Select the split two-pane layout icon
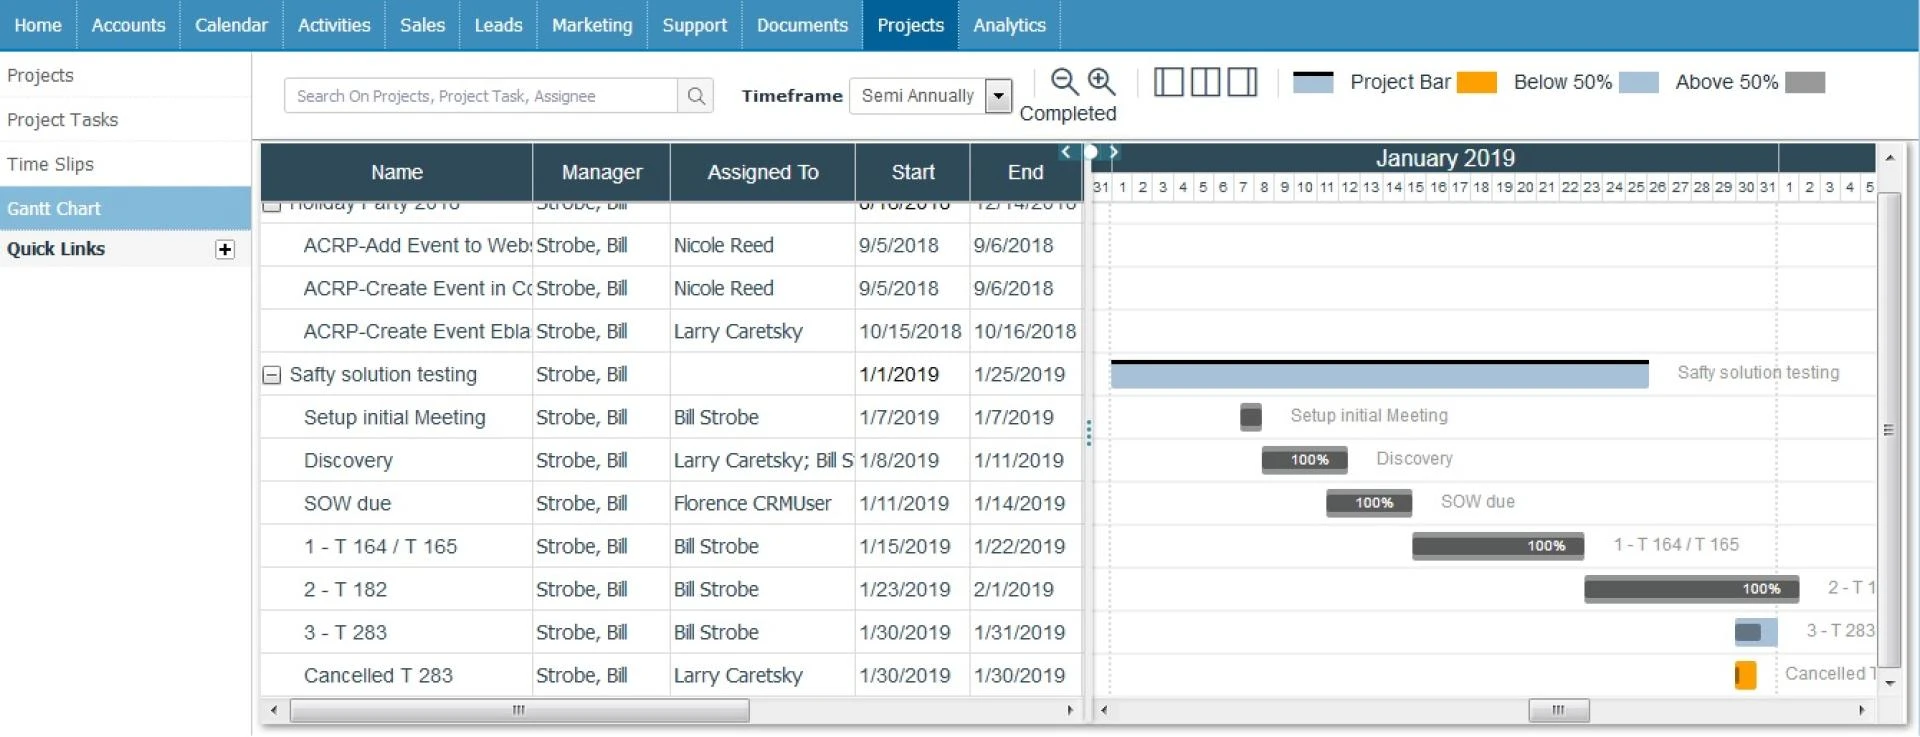This screenshot has height=737, width=1920. point(1205,82)
